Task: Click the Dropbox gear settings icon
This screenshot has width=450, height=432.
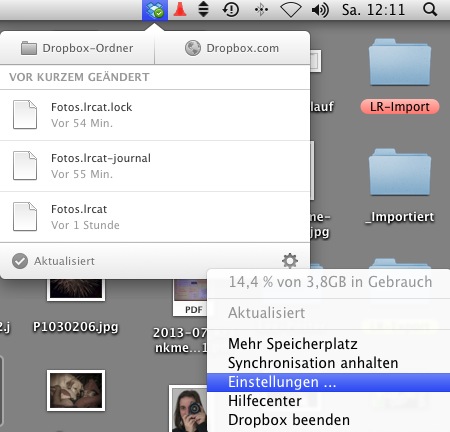Action: click(x=290, y=261)
